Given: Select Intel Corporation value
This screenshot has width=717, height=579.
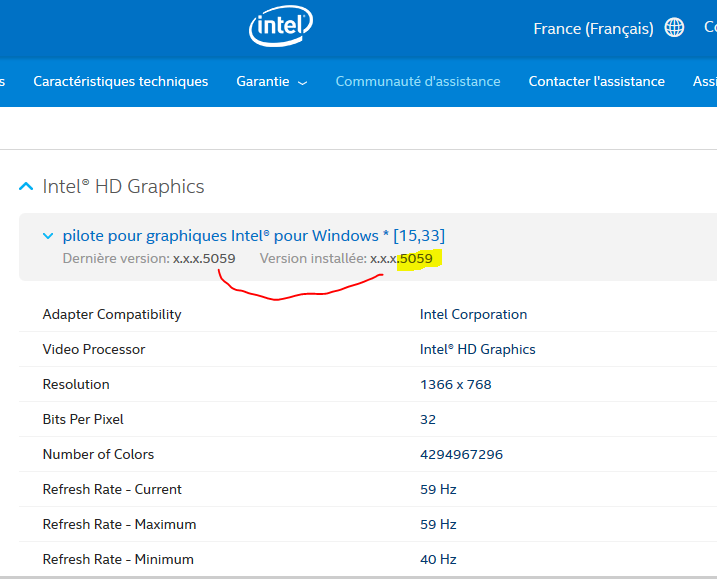Looking at the screenshot, I should [x=473, y=314].
